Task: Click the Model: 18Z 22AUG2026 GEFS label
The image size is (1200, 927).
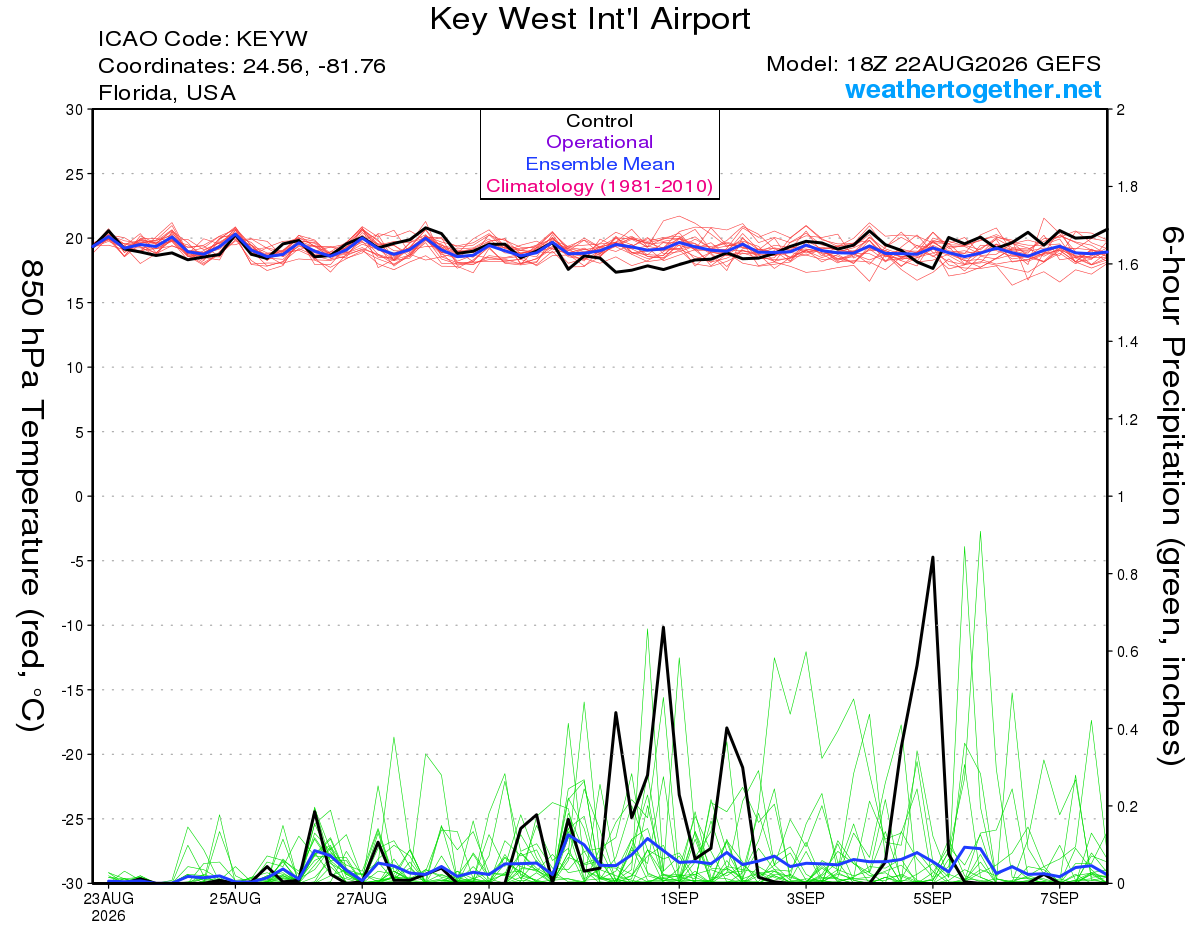Action: (x=934, y=64)
